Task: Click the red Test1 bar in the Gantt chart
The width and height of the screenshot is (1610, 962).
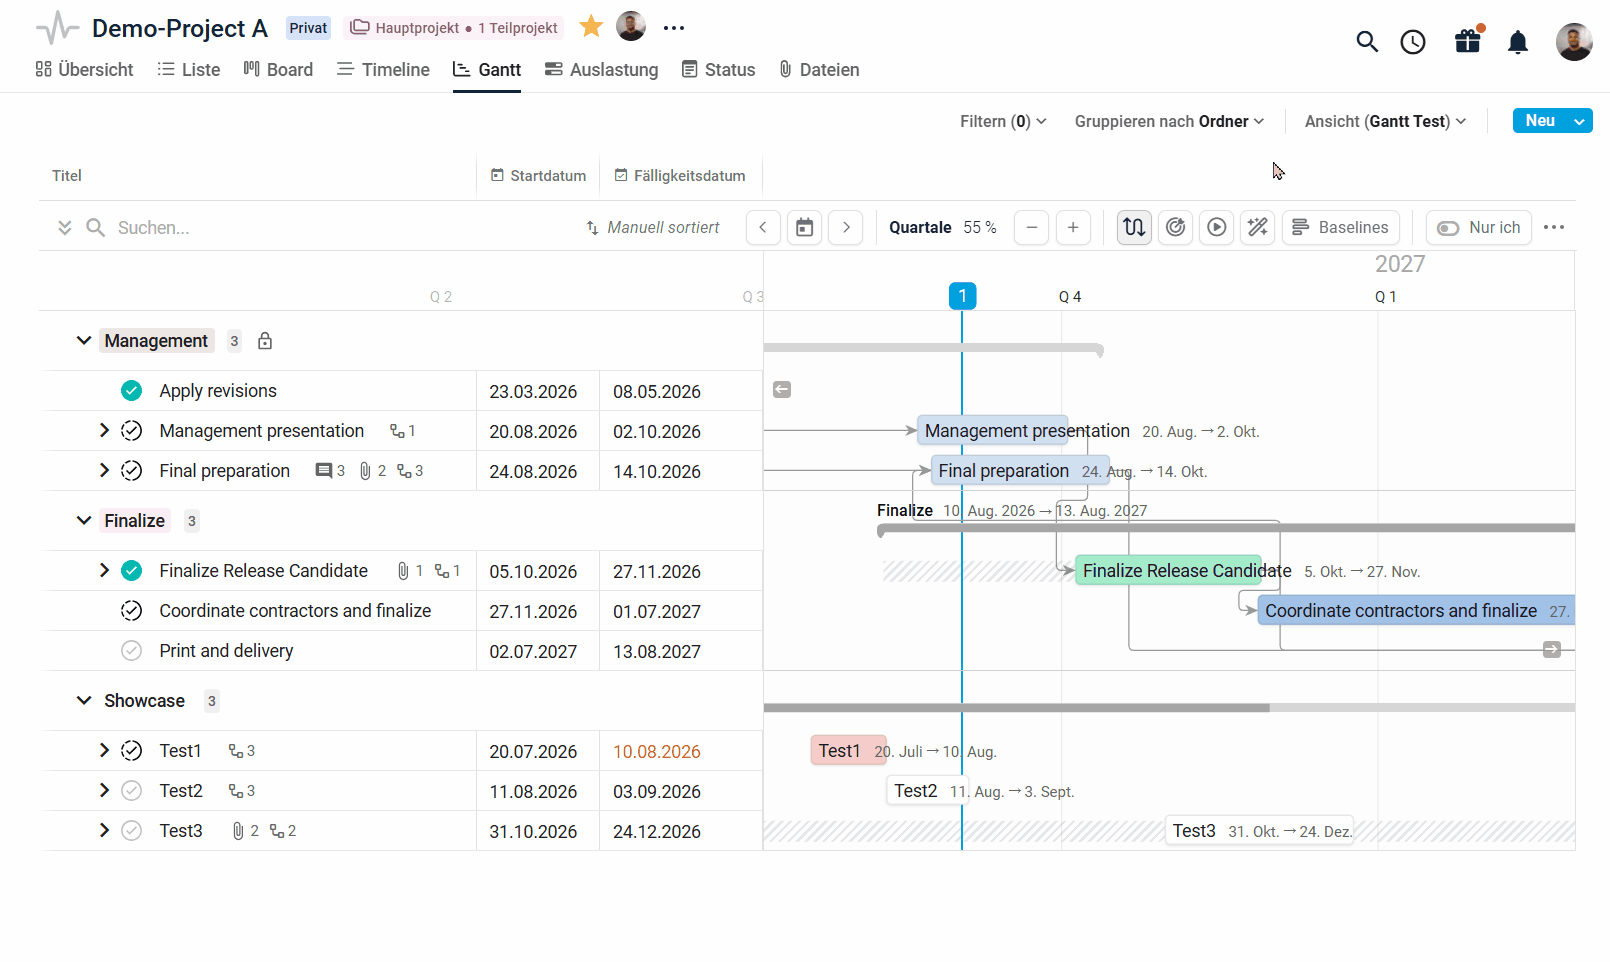Action: click(x=848, y=751)
